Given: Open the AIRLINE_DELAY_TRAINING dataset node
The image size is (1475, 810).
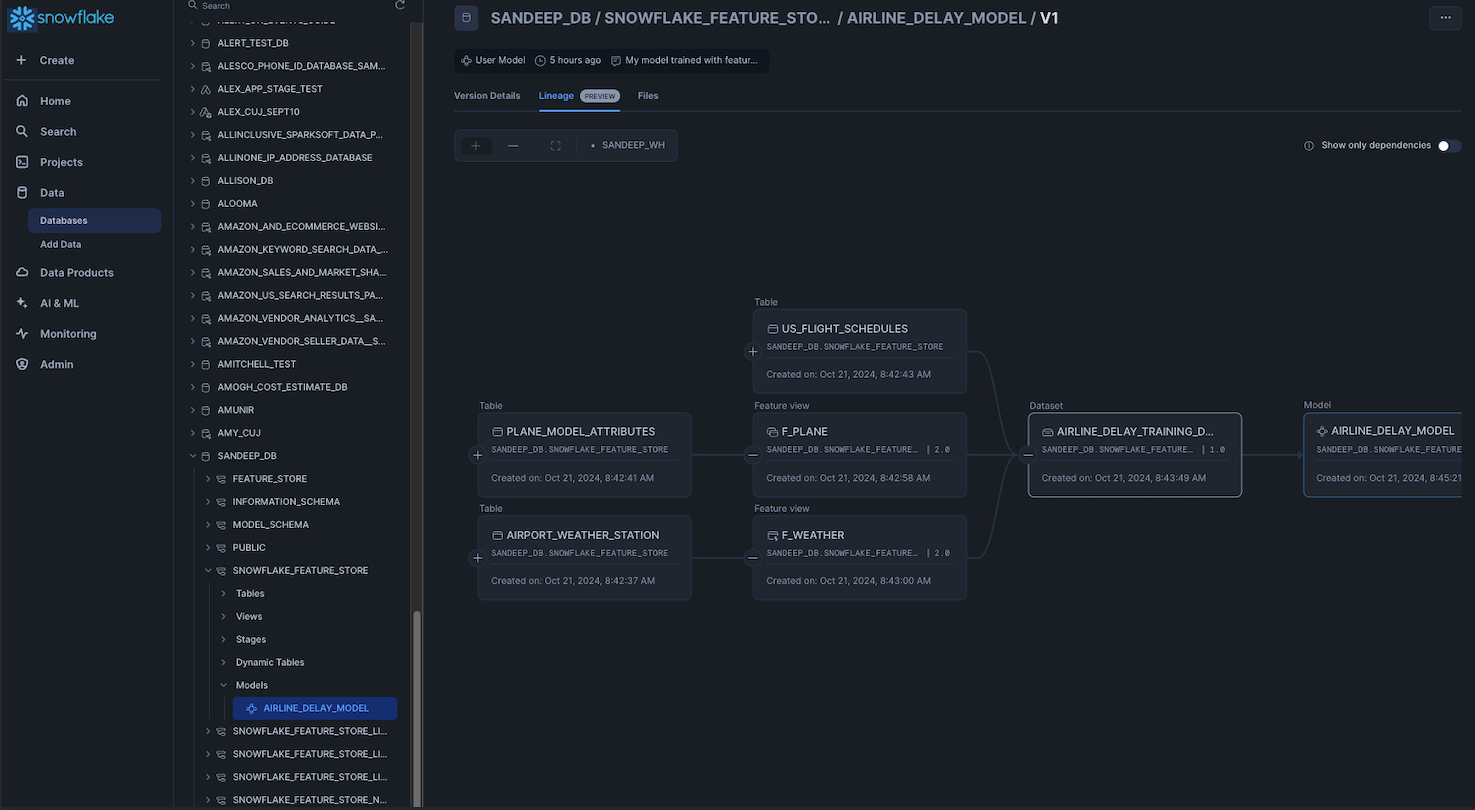Looking at the screenshot, I should point(1134,431).
